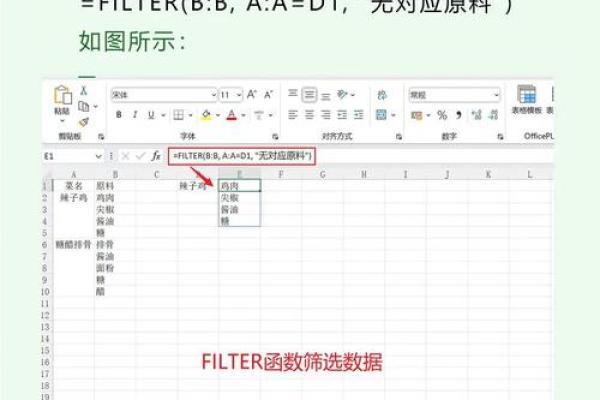Click the Paste (粘贴) clipboard icon
Image resolution: width=600 pixels, height=400 pixels.
pos(62,95)
